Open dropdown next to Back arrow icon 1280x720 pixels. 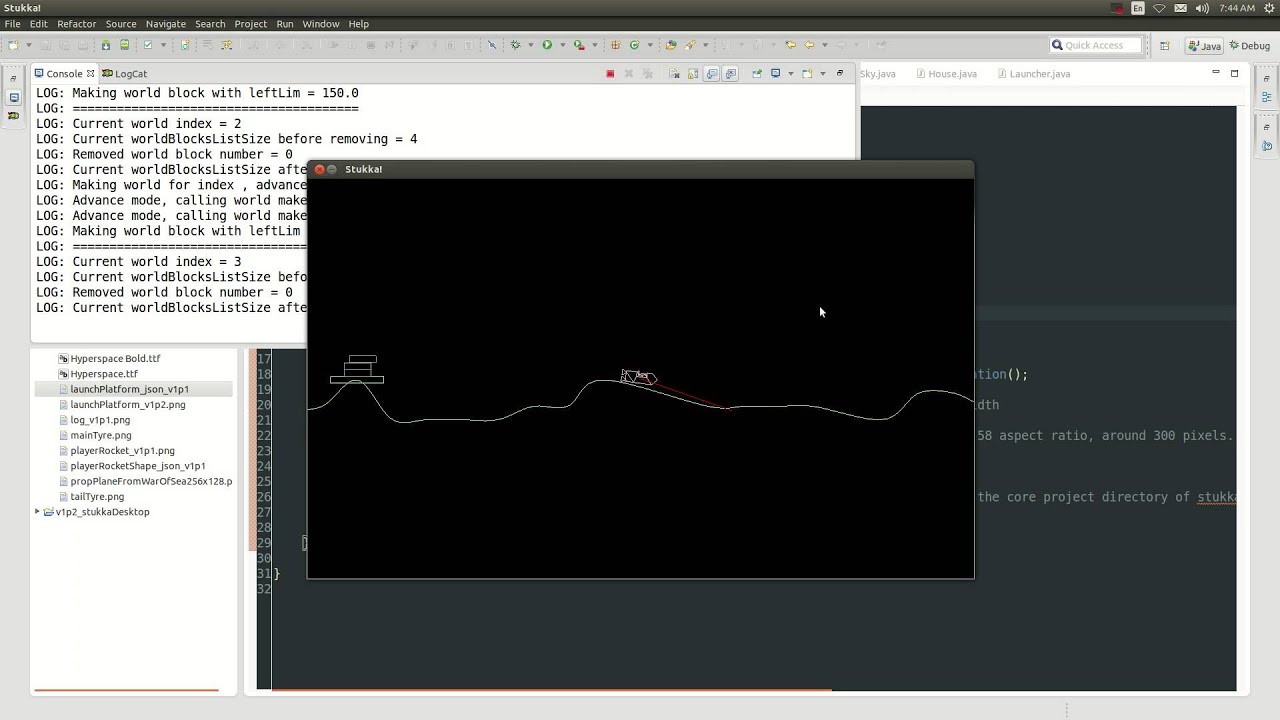[824, 45]
